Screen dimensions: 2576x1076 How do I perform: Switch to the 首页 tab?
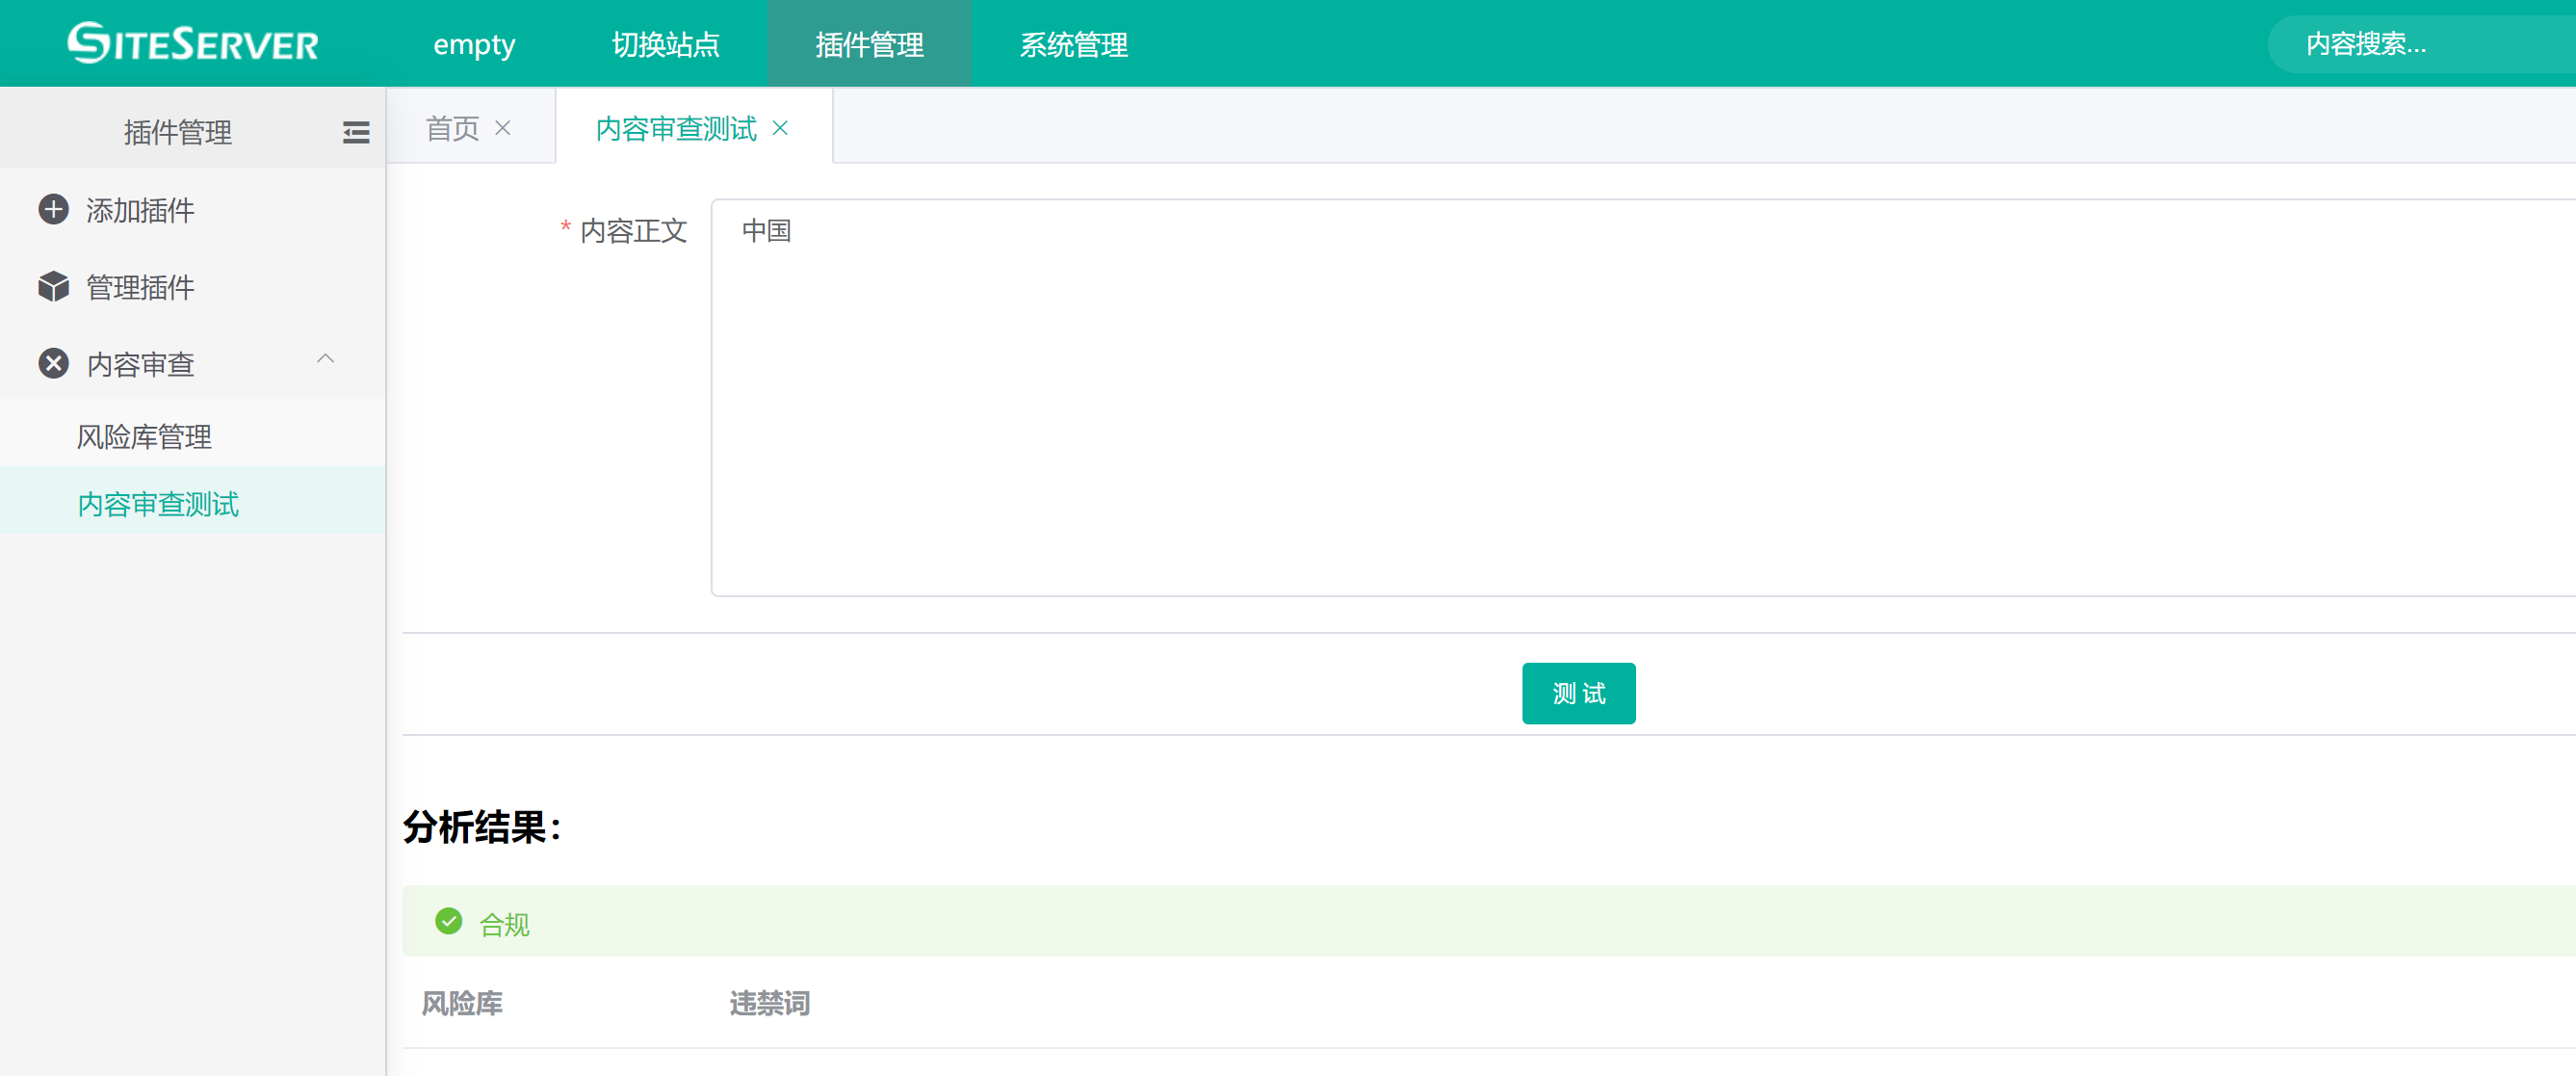coord(452,128)
